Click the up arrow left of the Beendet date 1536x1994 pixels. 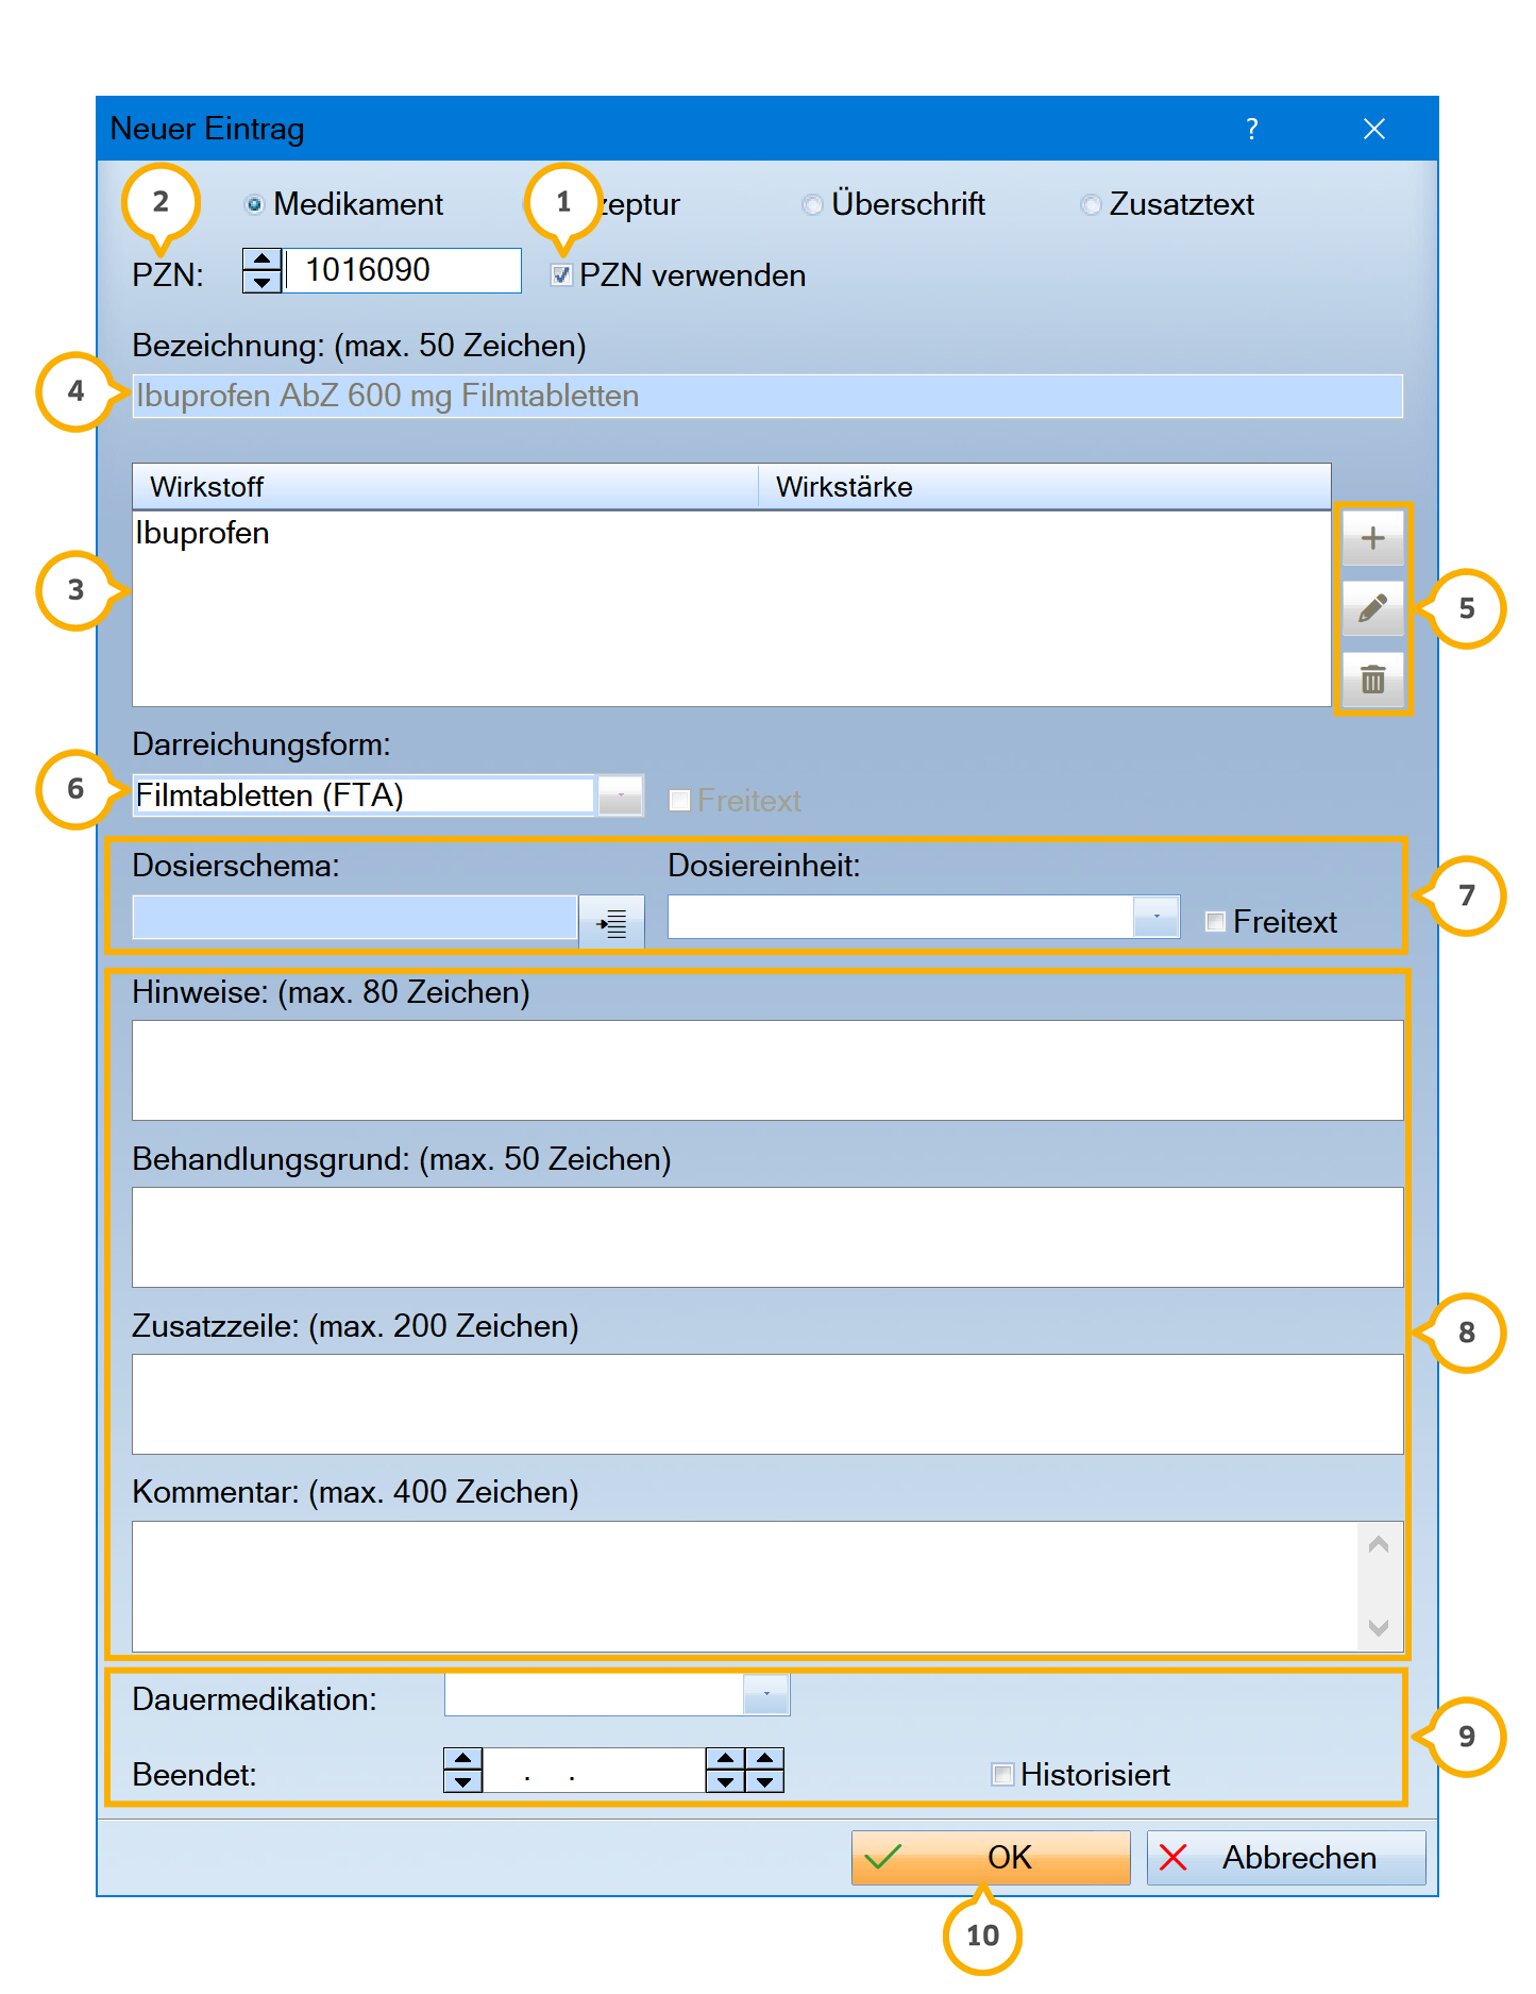[463, 1758]
